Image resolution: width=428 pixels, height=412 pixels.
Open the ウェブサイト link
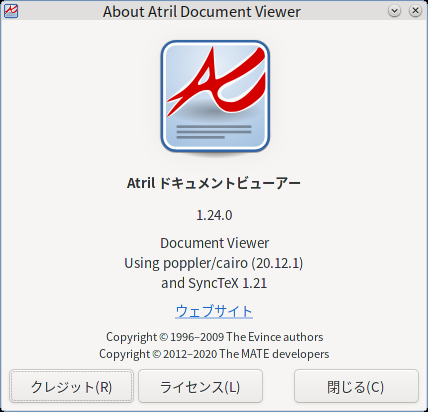[x=214, y=311]
